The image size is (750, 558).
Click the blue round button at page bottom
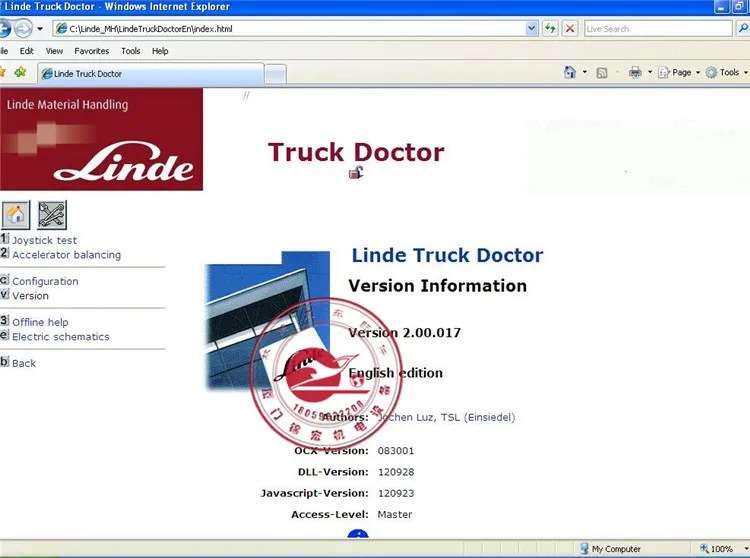coord(358,534)
